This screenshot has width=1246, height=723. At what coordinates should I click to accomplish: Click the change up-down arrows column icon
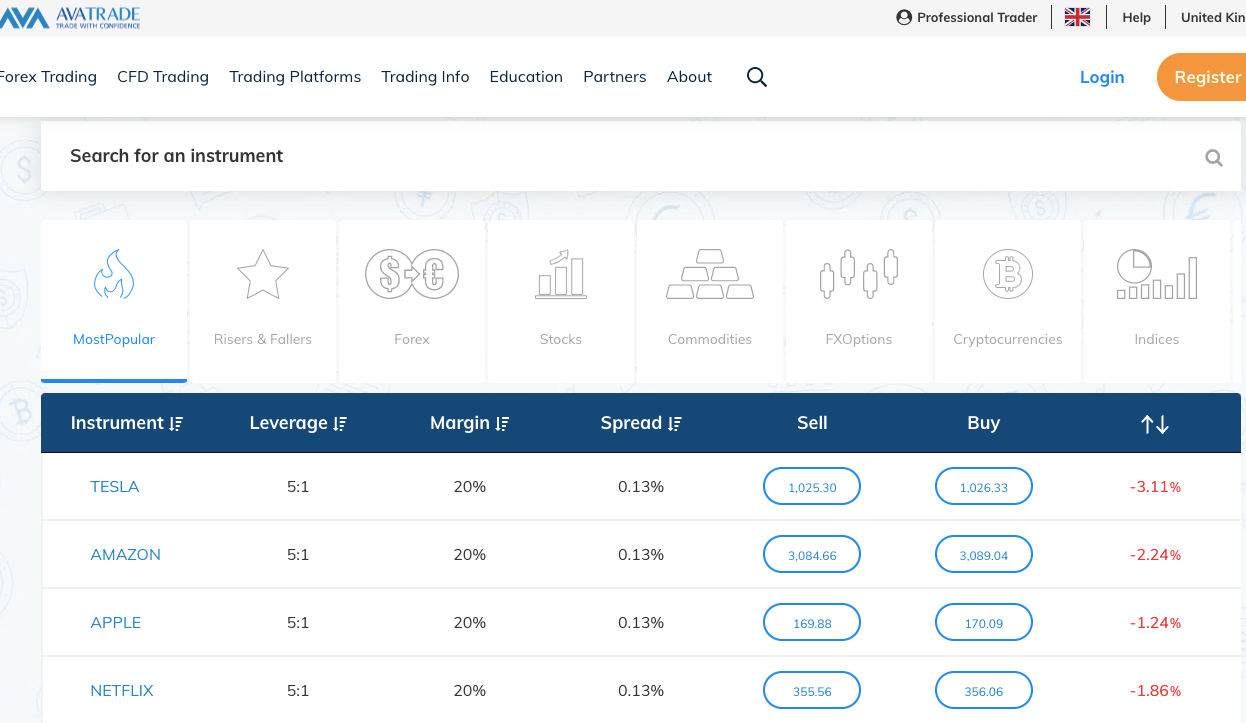point(1155,424)
